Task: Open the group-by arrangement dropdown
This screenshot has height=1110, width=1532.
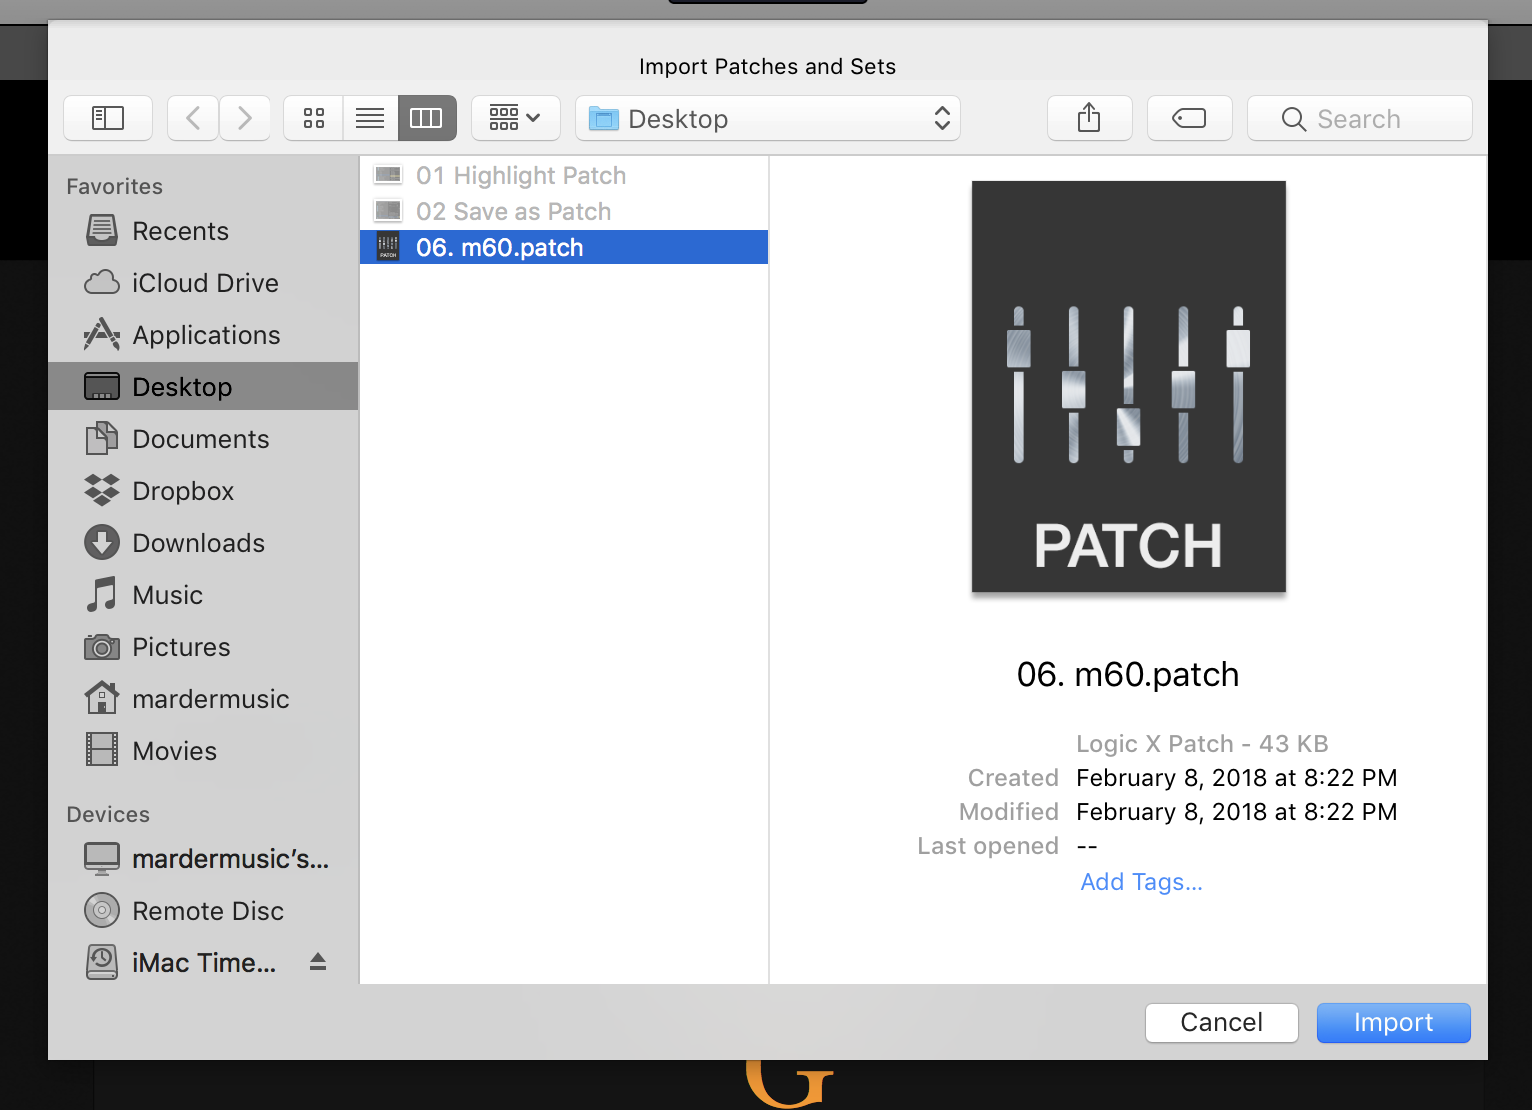Action: pos(515,118)
